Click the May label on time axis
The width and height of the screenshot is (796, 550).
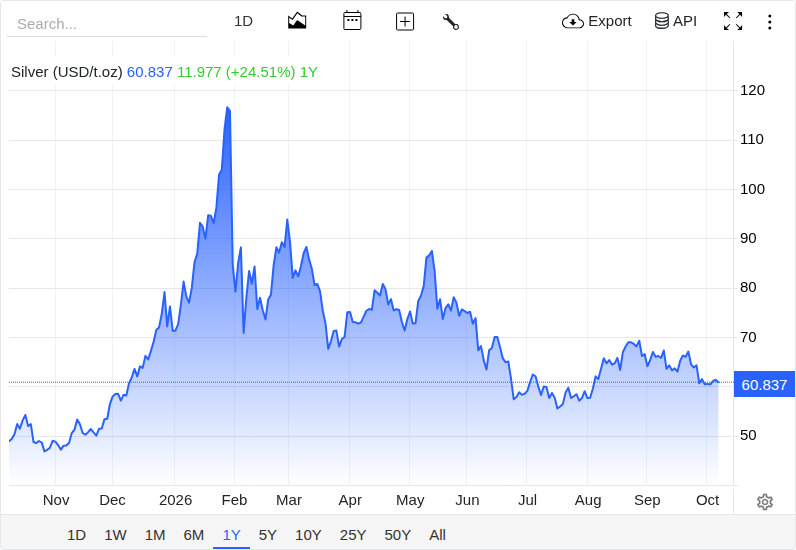(410, 500)
